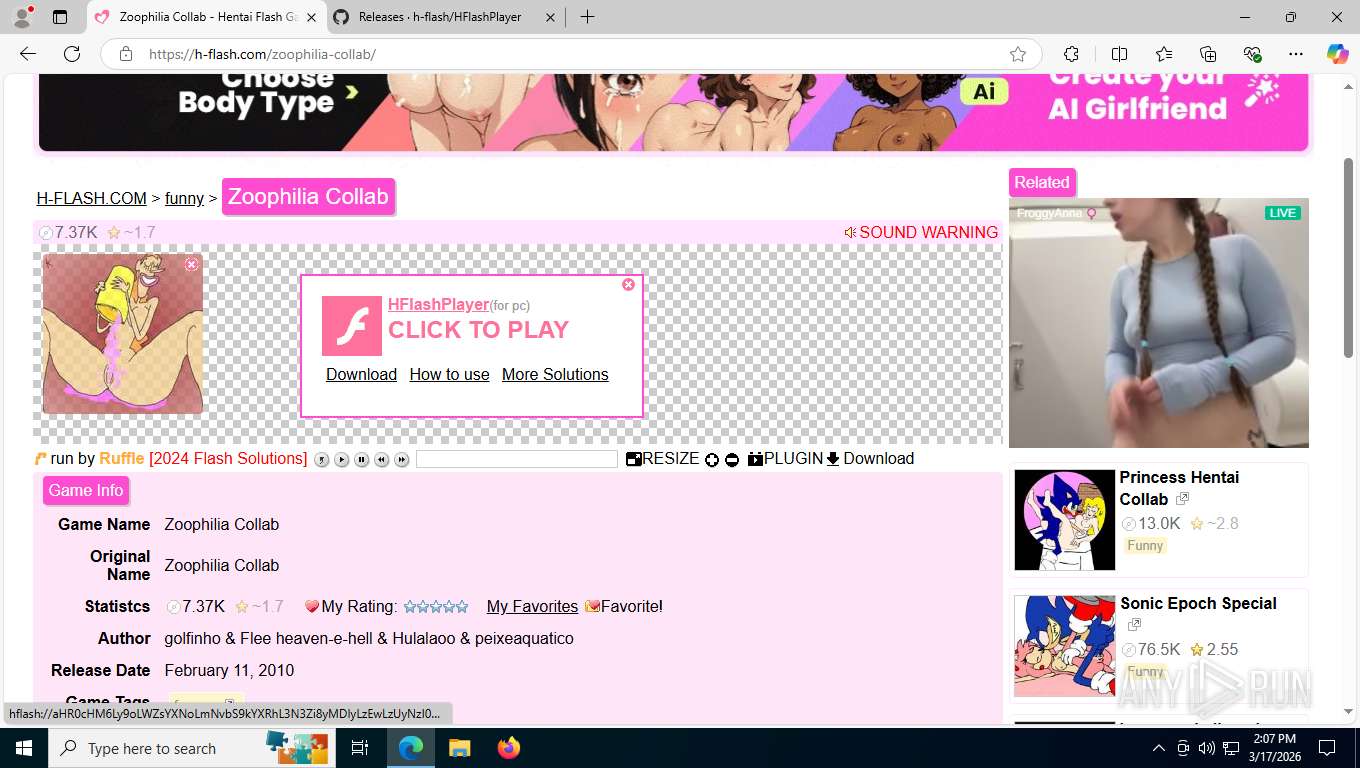This screenshot has height=768, width=1360.
Task: Click the Zoophilia Collab title badge
Action: pos(308,196)
